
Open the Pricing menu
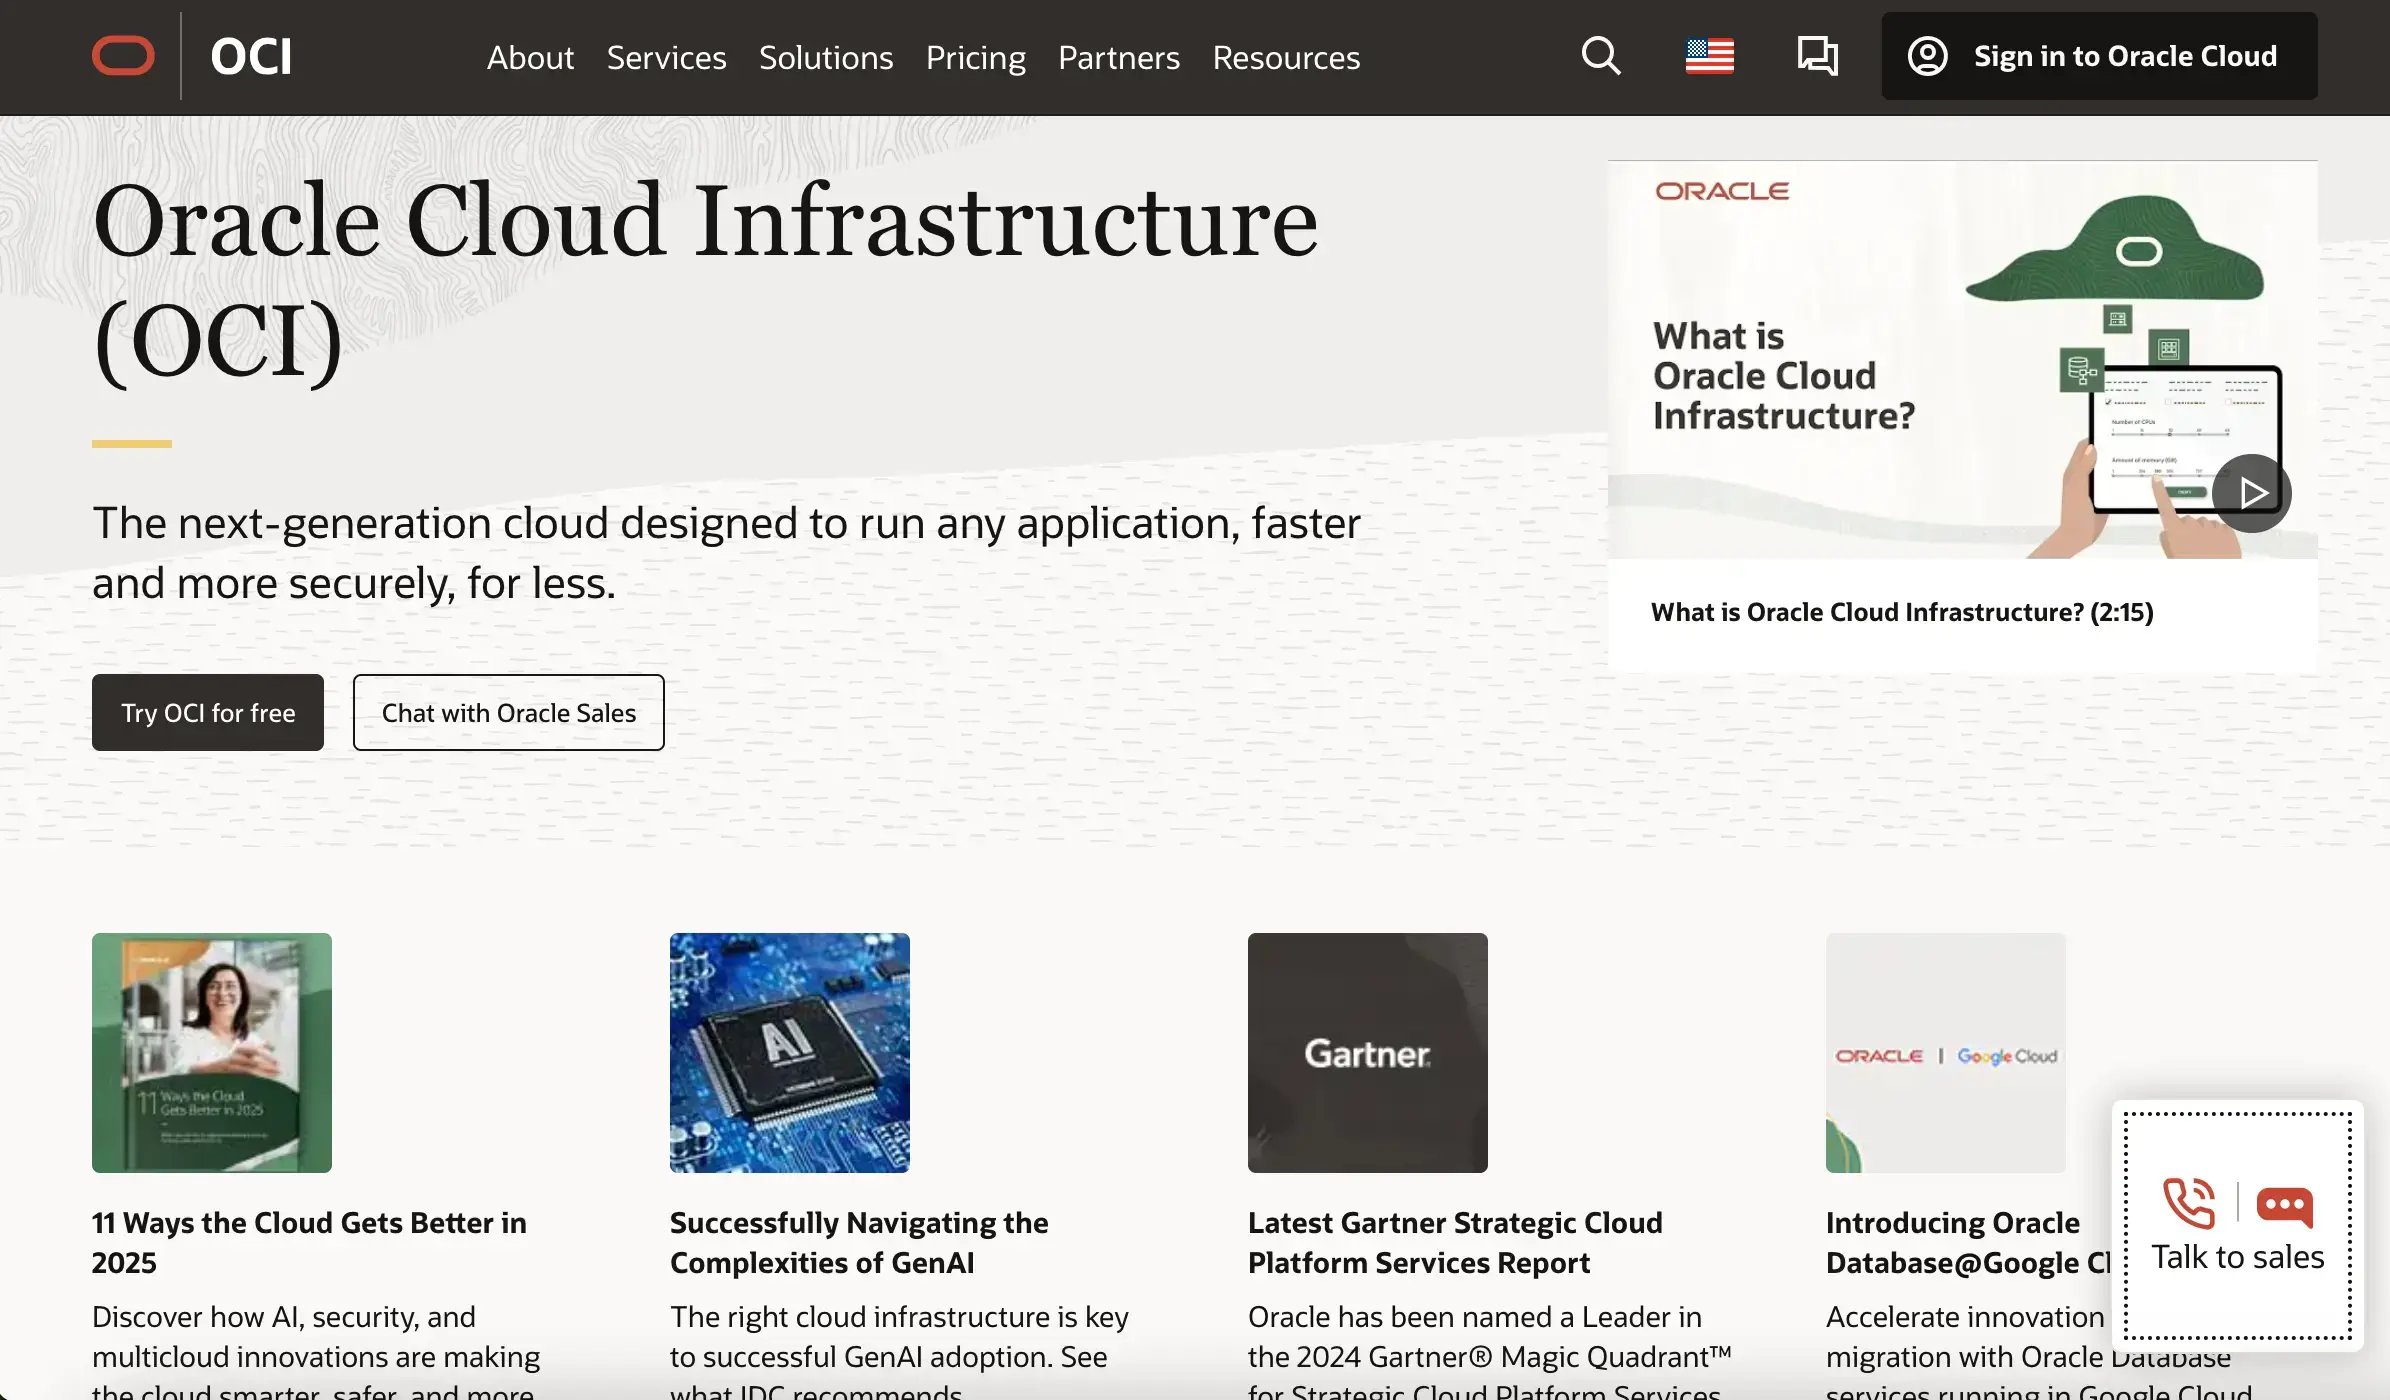tap(976, 58)
